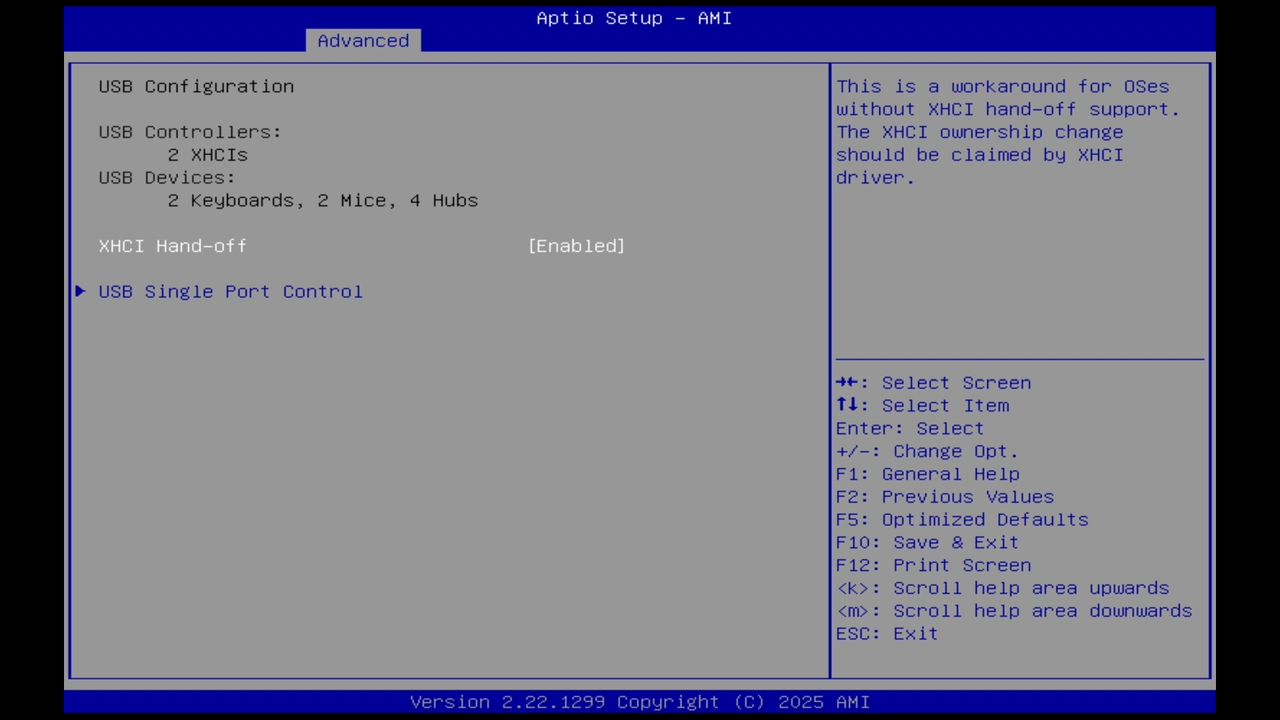Click the F10 Save & Exit shortcut text

927,542
